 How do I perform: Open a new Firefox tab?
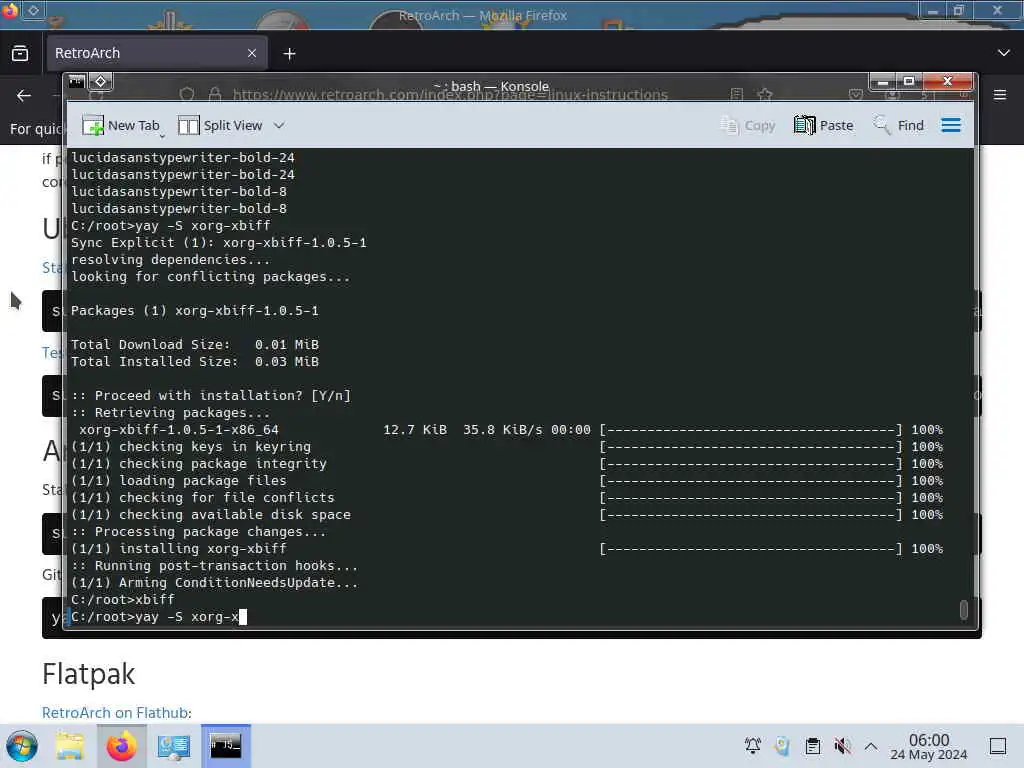click(289, 54)
